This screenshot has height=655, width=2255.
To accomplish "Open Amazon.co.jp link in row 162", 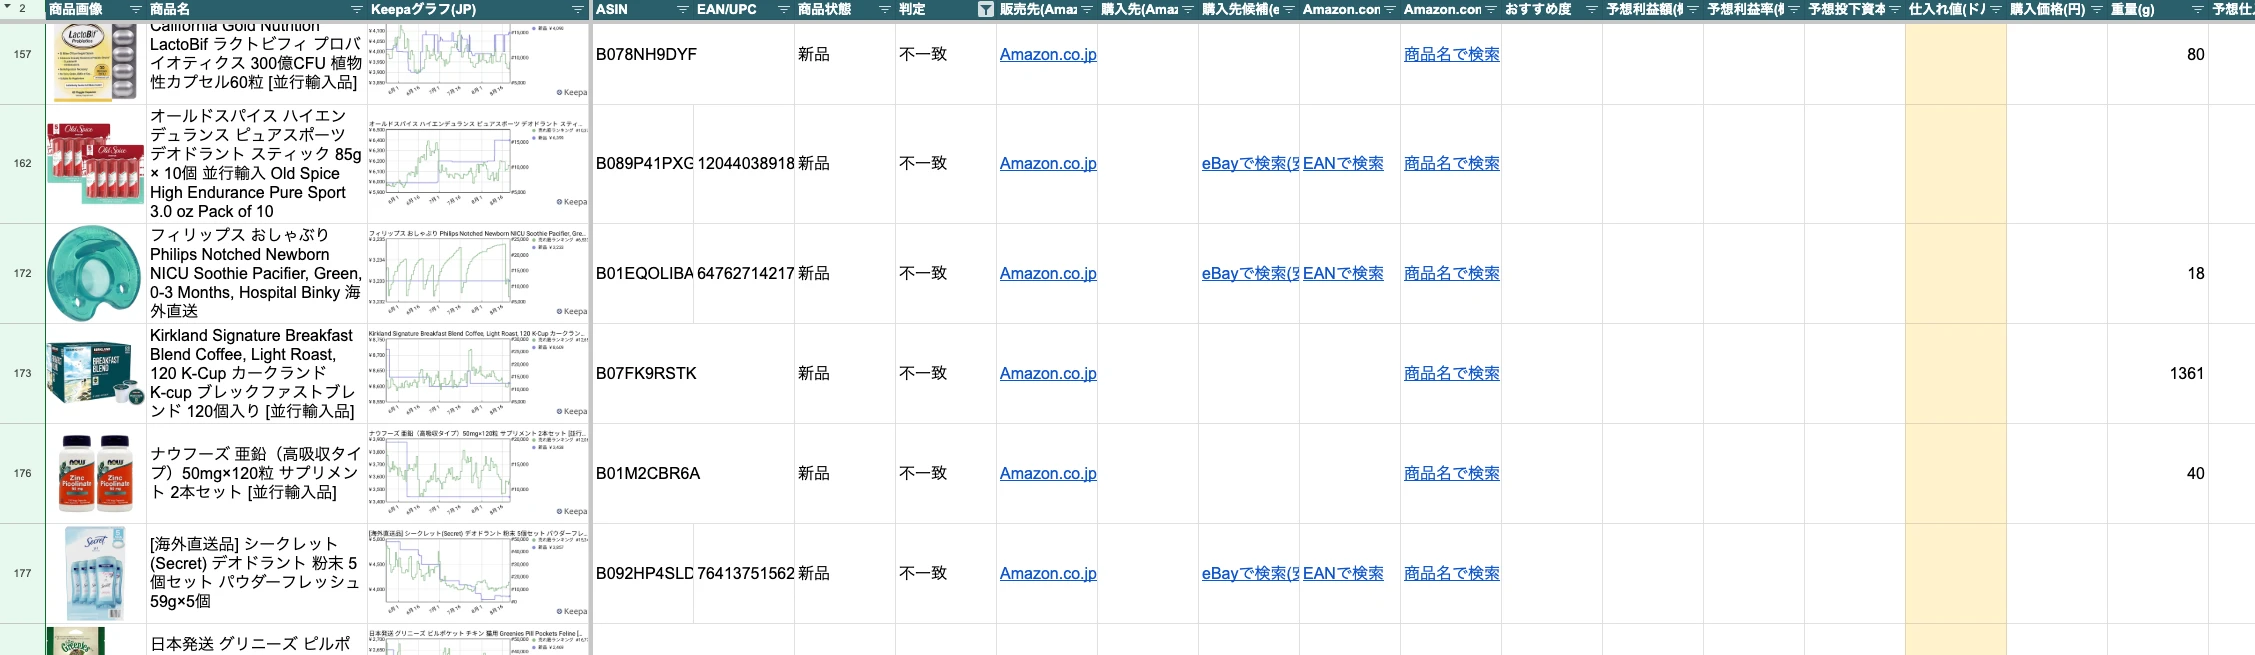I will coord(1048,163).
